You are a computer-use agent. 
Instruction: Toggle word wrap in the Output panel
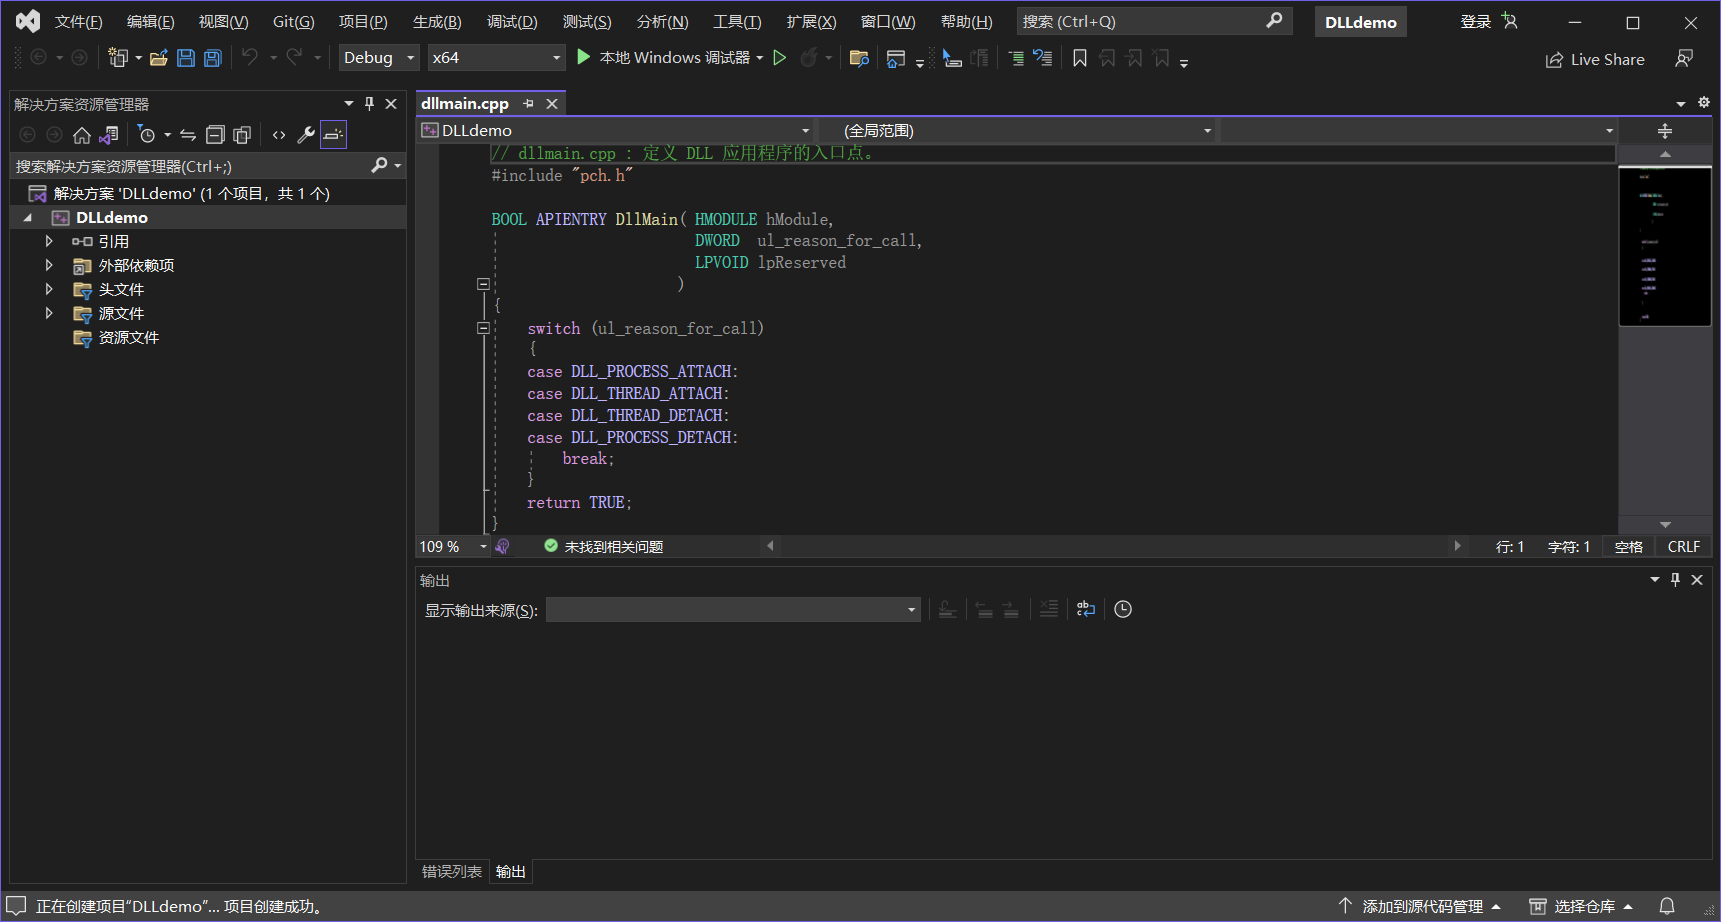(1086, 609)
